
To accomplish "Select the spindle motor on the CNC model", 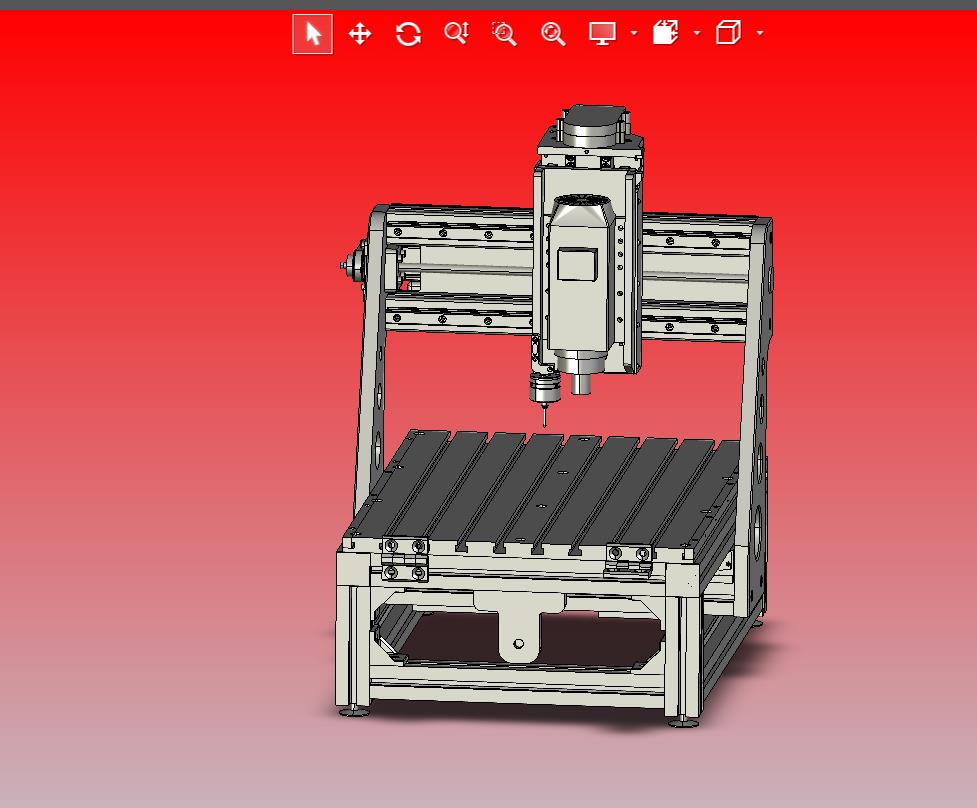I will 579,293.
